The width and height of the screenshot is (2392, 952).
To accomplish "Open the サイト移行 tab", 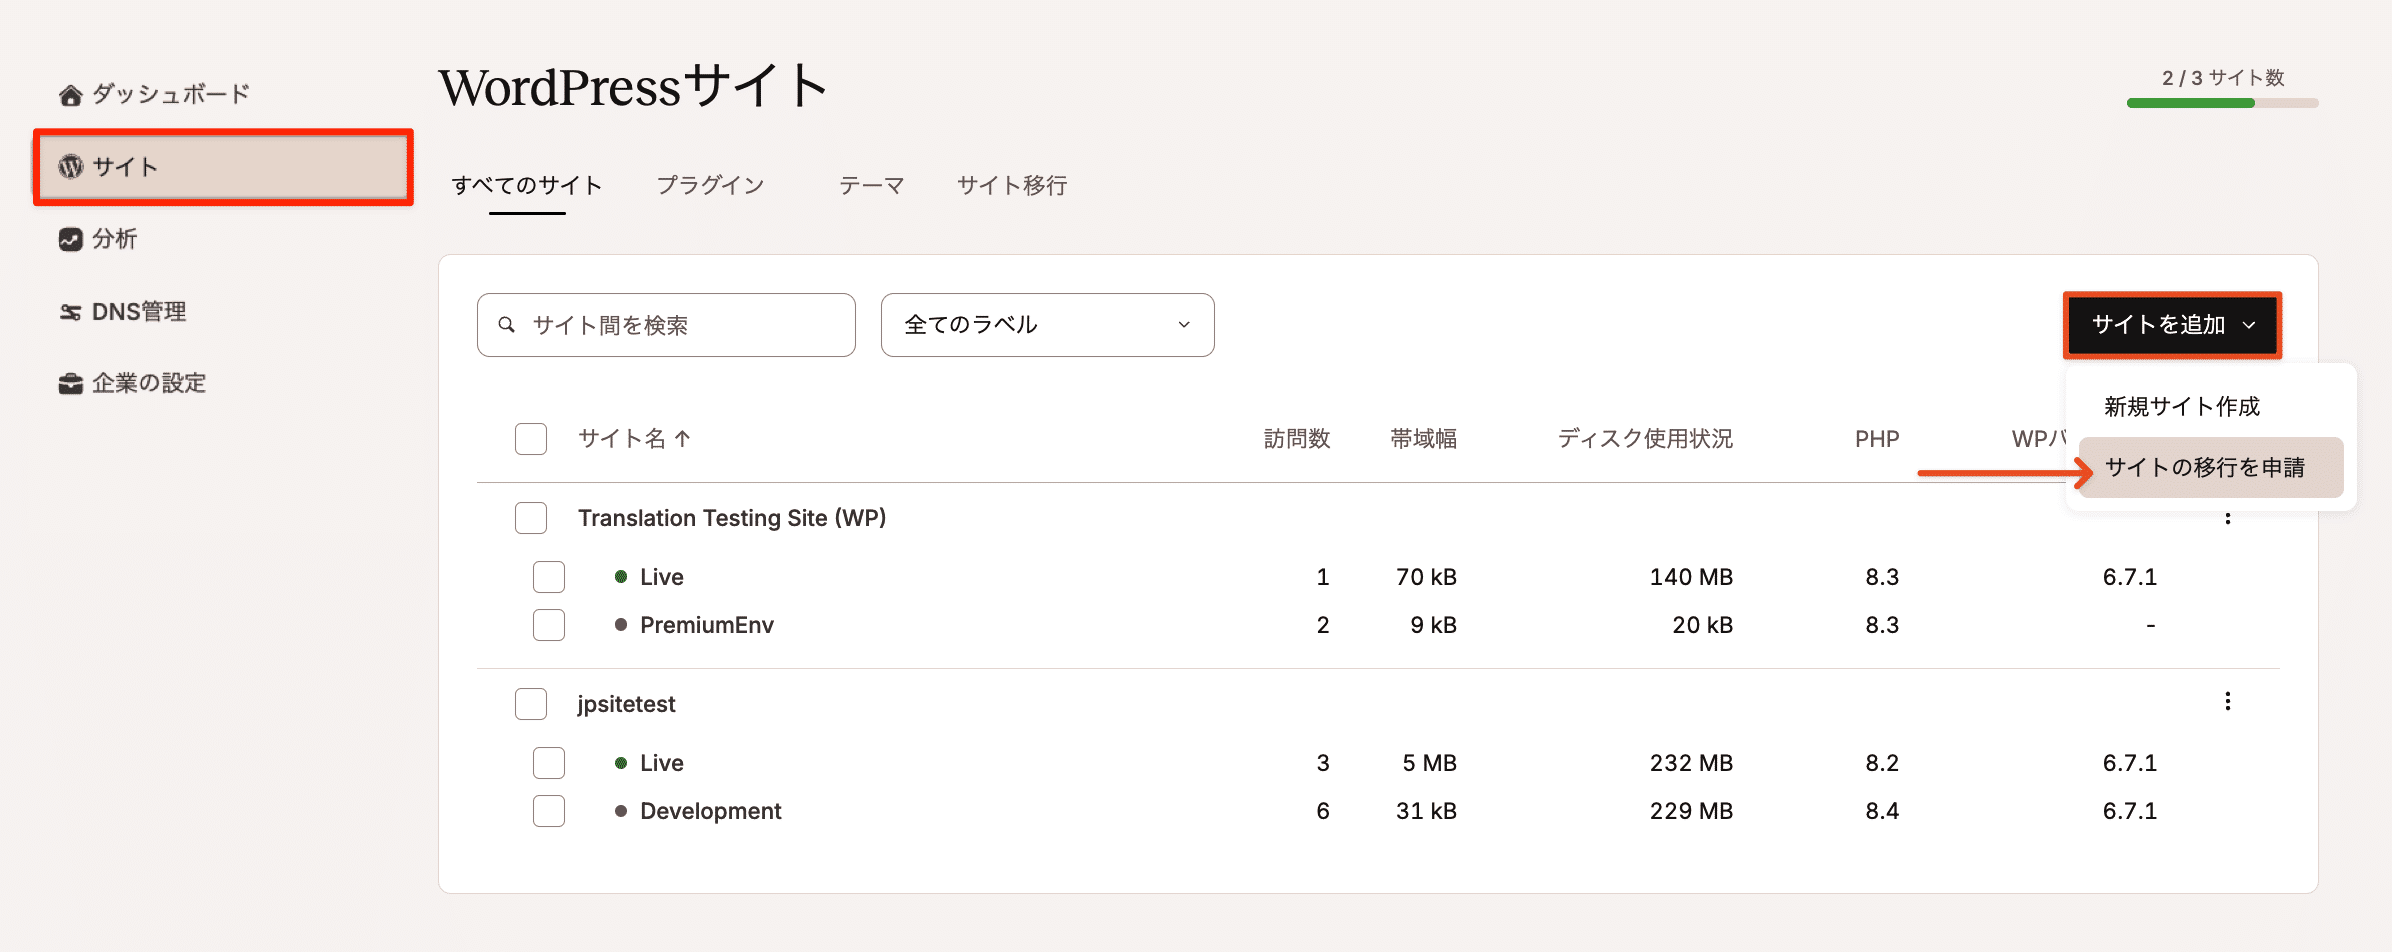I will click(1011, 185).
